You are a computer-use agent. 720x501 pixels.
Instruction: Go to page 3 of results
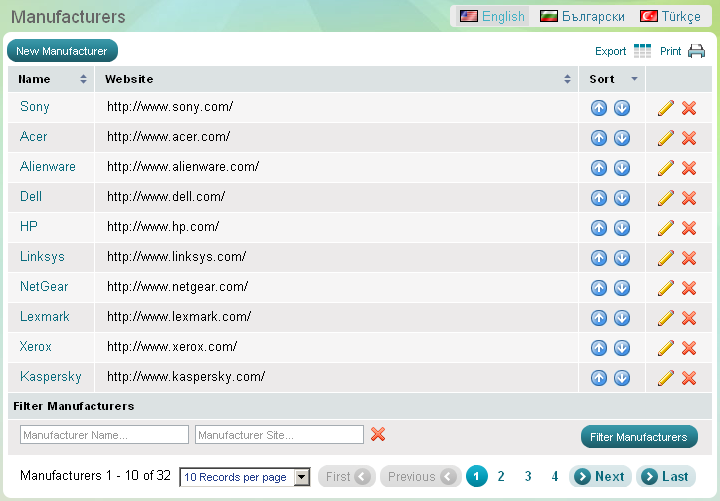point(528,477)
